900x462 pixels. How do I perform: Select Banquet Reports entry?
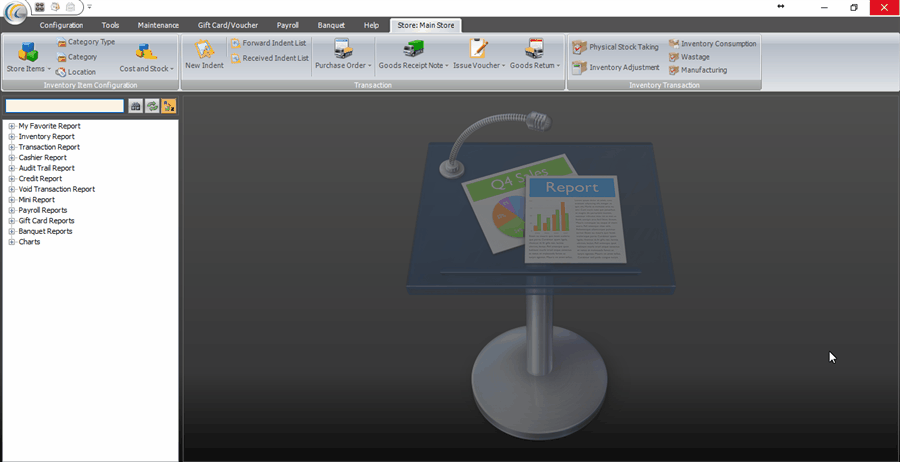pos(45,231)
